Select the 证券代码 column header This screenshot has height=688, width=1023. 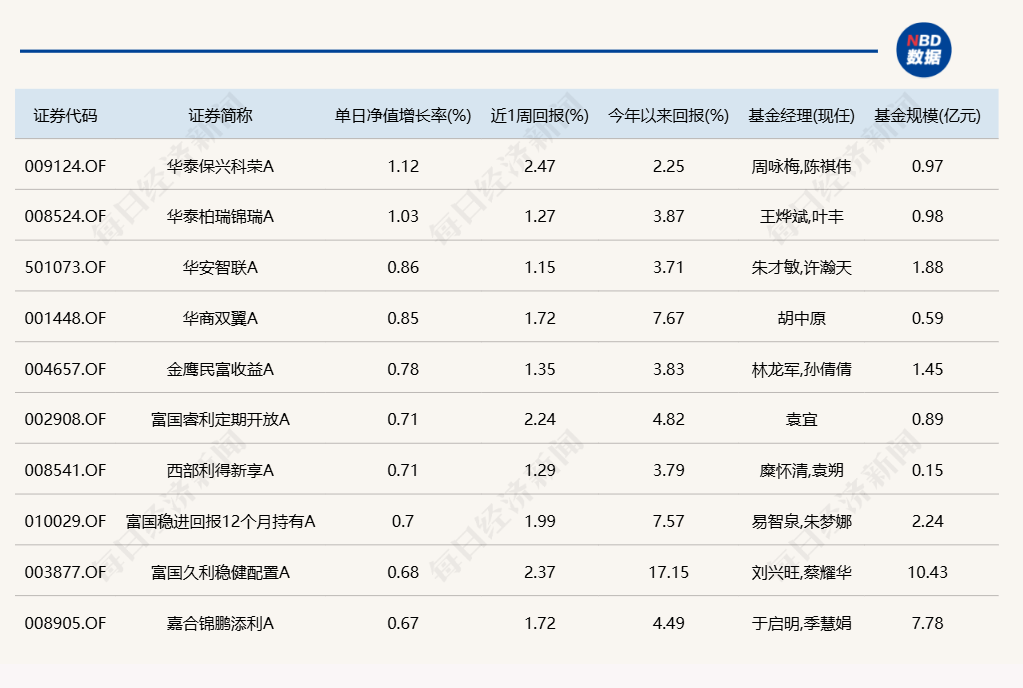click(65, 115)
